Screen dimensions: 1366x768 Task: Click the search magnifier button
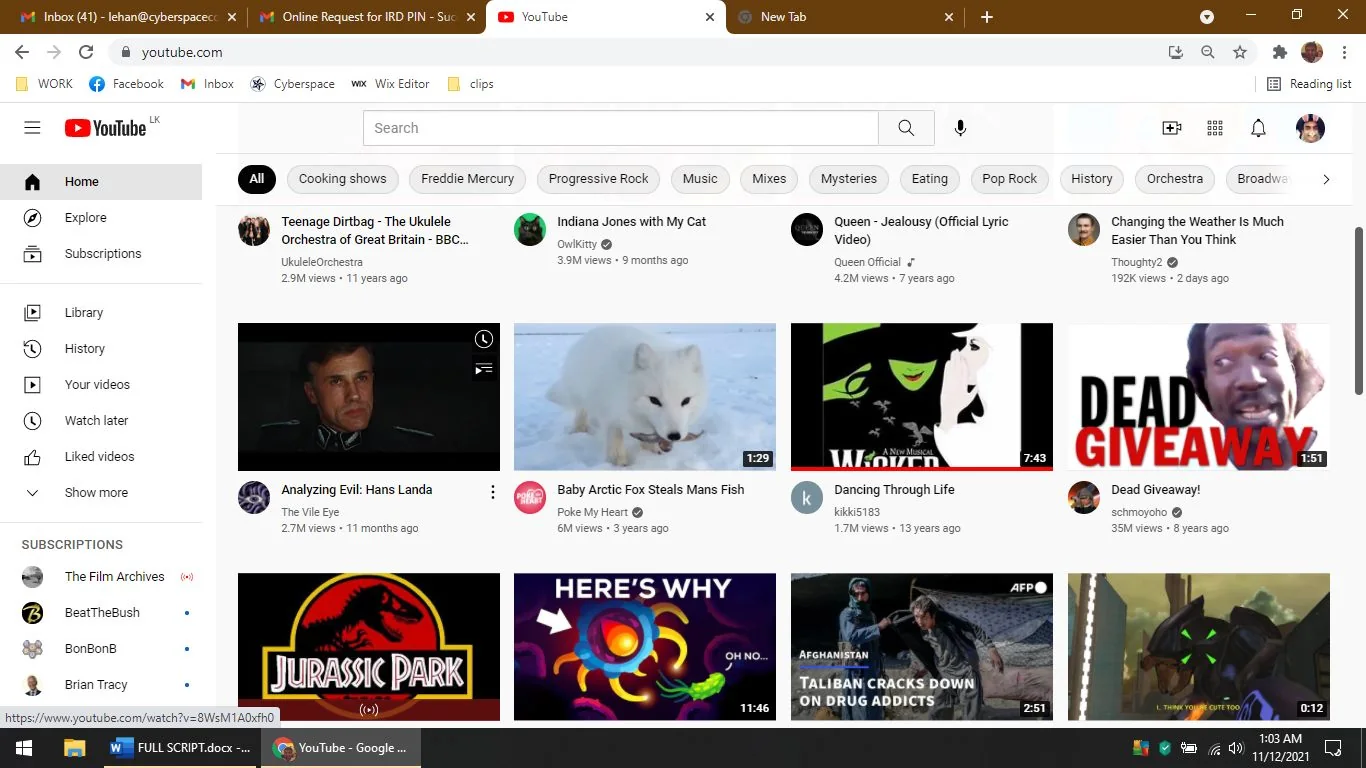[x=906, y=128]
